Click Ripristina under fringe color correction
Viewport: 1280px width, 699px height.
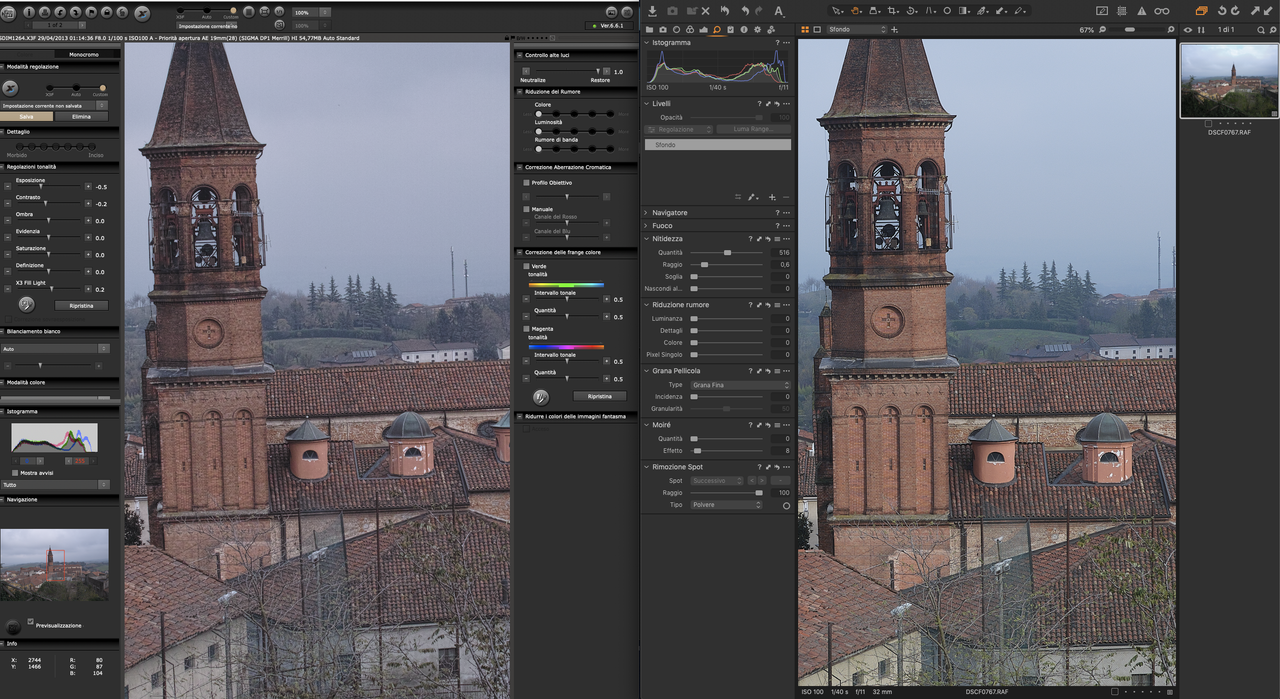pyautogui.click(x=599, y=396)
